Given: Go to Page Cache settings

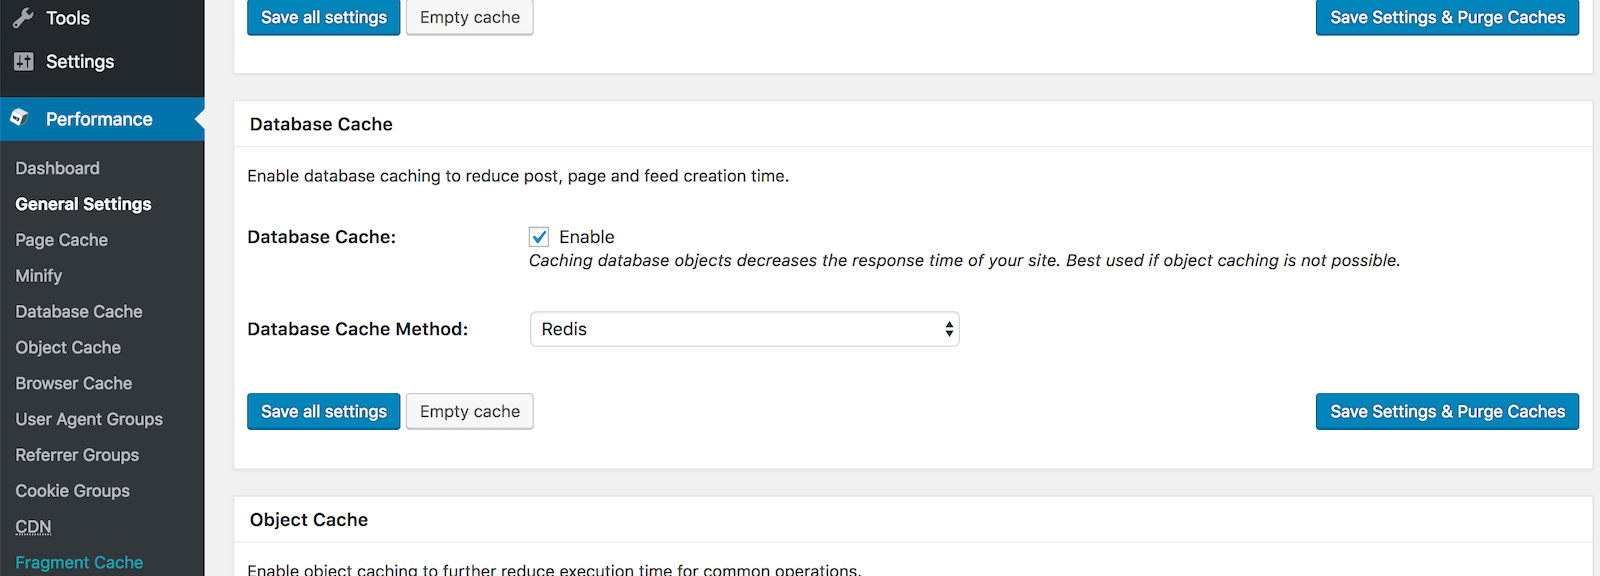Looking at the screenshot, I should (61, 240).
